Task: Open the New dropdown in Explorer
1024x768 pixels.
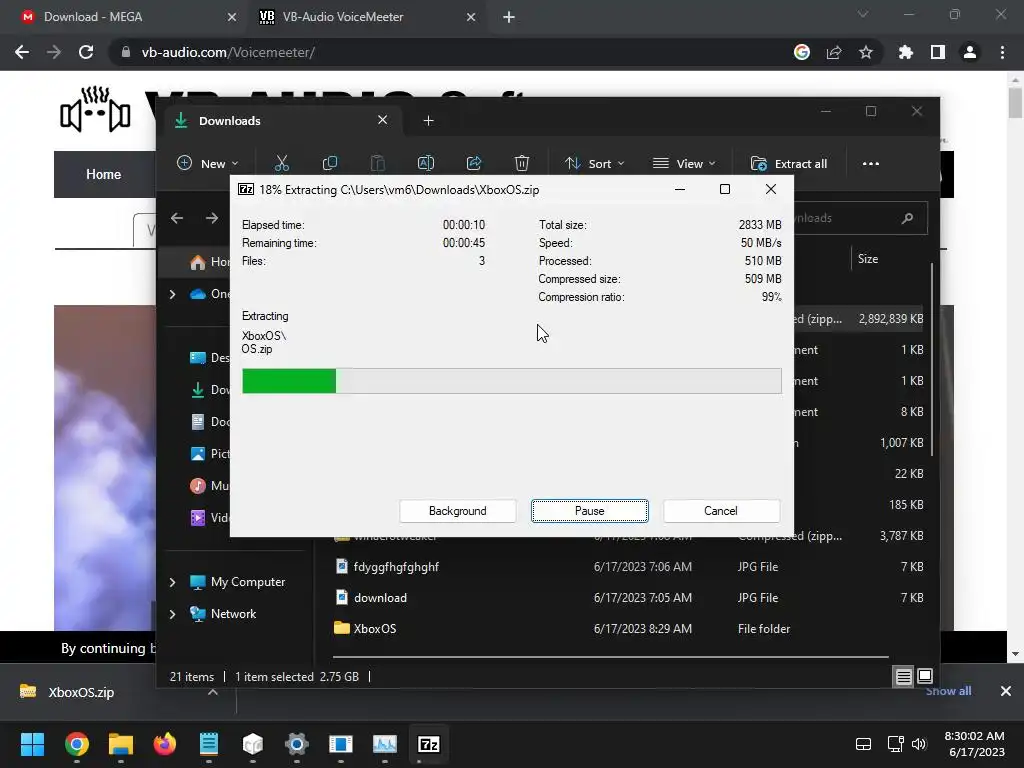Action: [x=208, y=163]
